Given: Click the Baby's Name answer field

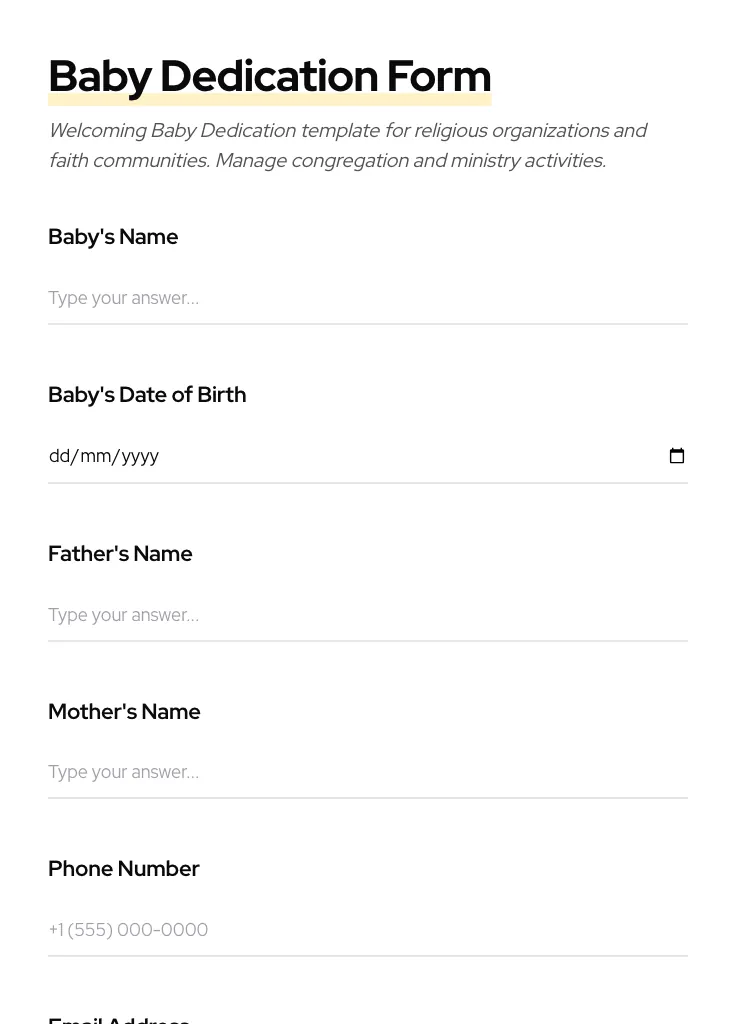Looking at the screenshot, I should (367, 298).
